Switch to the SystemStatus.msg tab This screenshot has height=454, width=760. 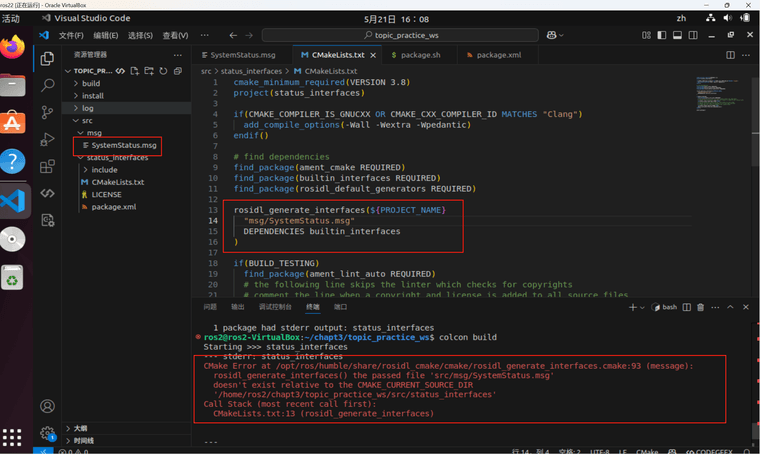tap(241, 55)
